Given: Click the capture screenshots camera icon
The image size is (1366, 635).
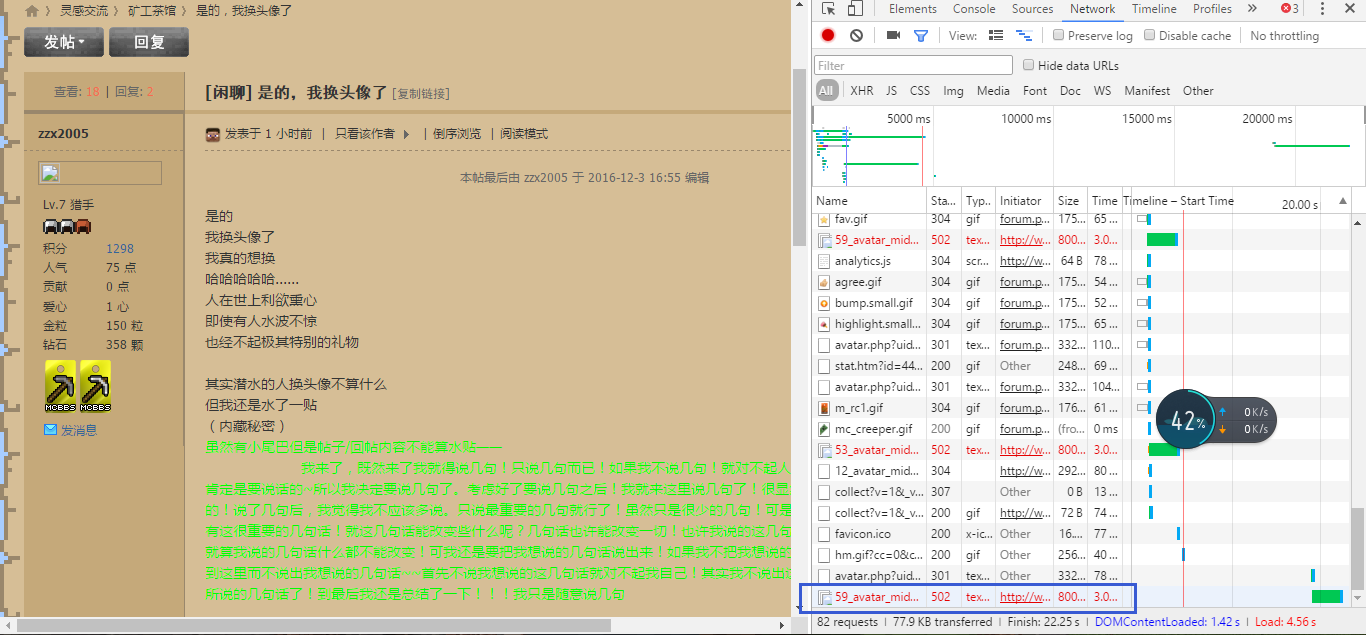Looking at the screenshot, I should [893, 36].
